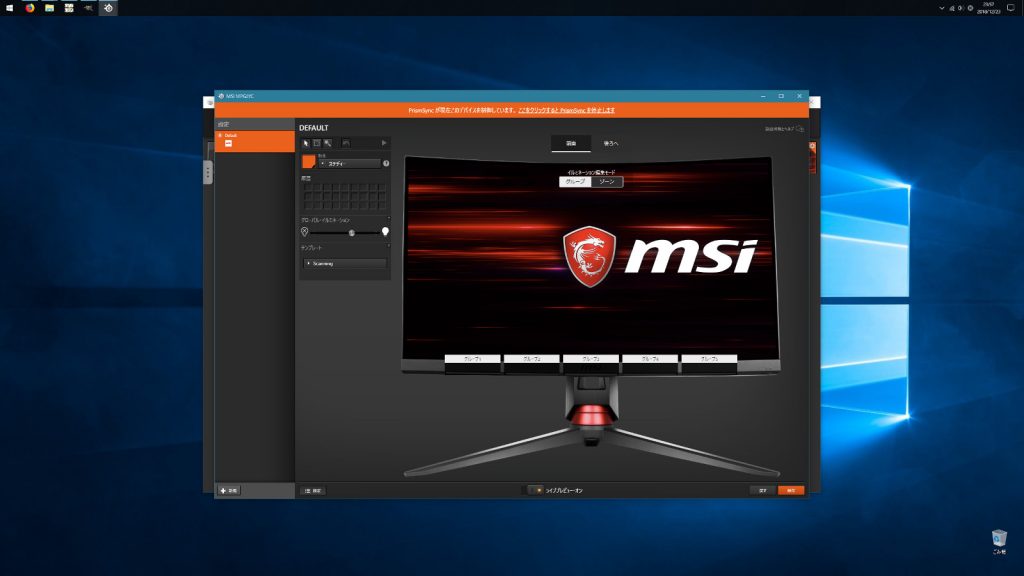This screenshot has height=576, width=1024.
Task: Launch Firefox from the taskbar
Action: (29, 8)
